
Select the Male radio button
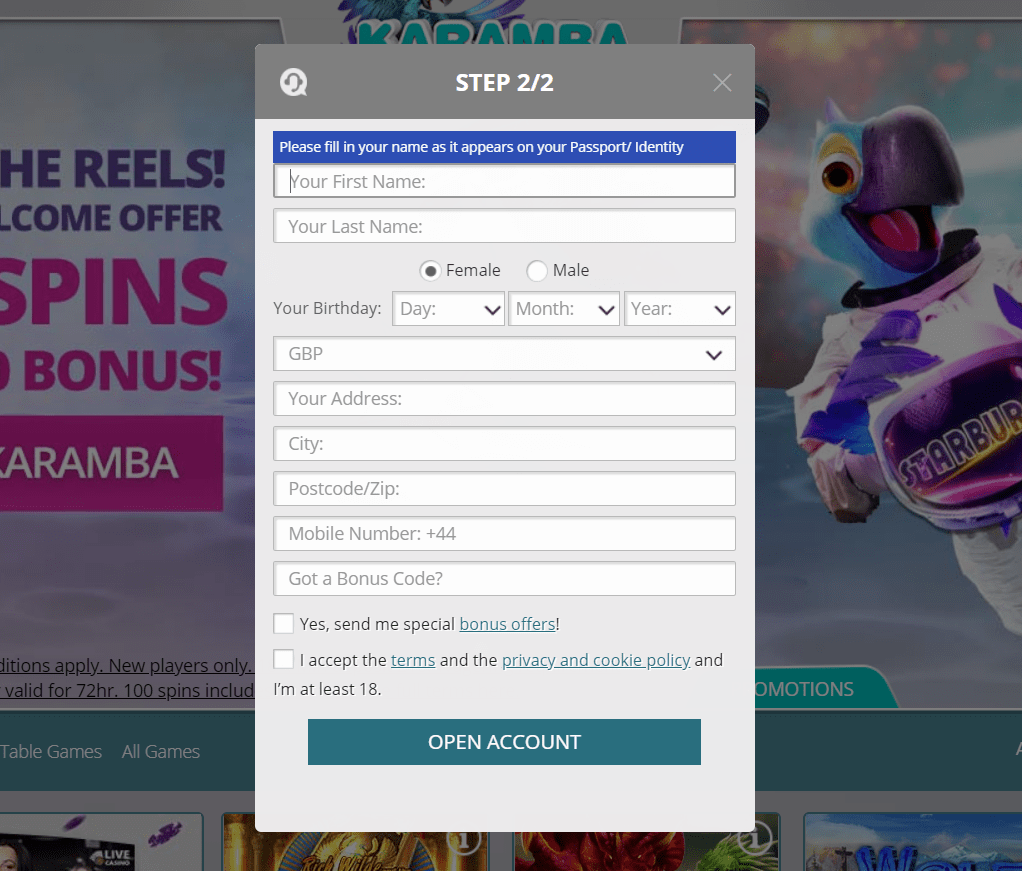[x=537, y=271]
